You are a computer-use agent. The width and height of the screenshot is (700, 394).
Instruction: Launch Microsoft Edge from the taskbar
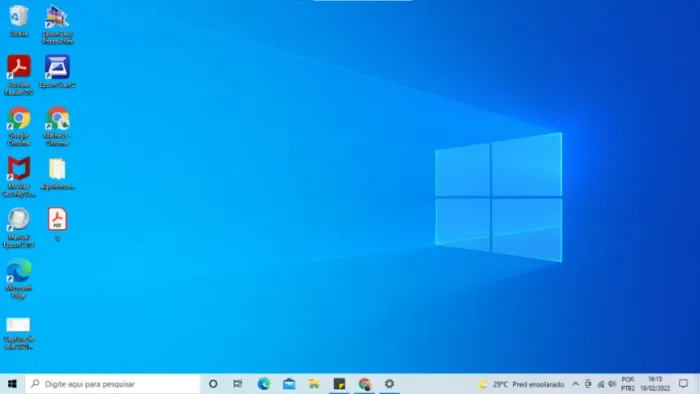coord(264,384)
